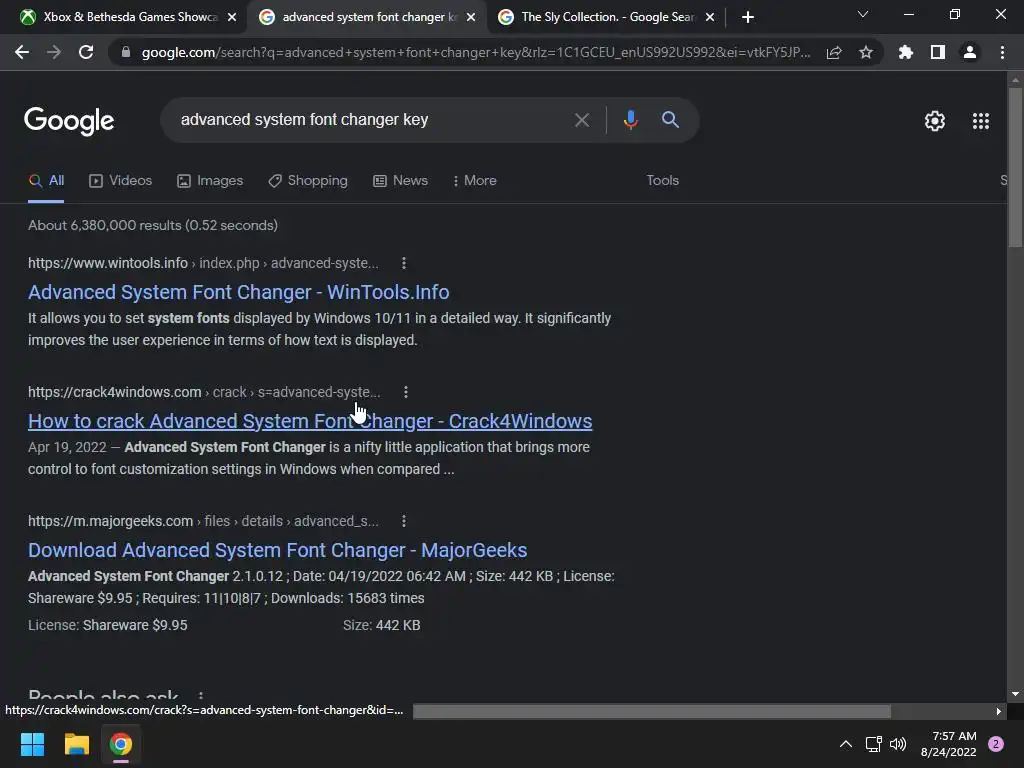Open the search Tools options

pyautogui.click(x=662, y=180)
